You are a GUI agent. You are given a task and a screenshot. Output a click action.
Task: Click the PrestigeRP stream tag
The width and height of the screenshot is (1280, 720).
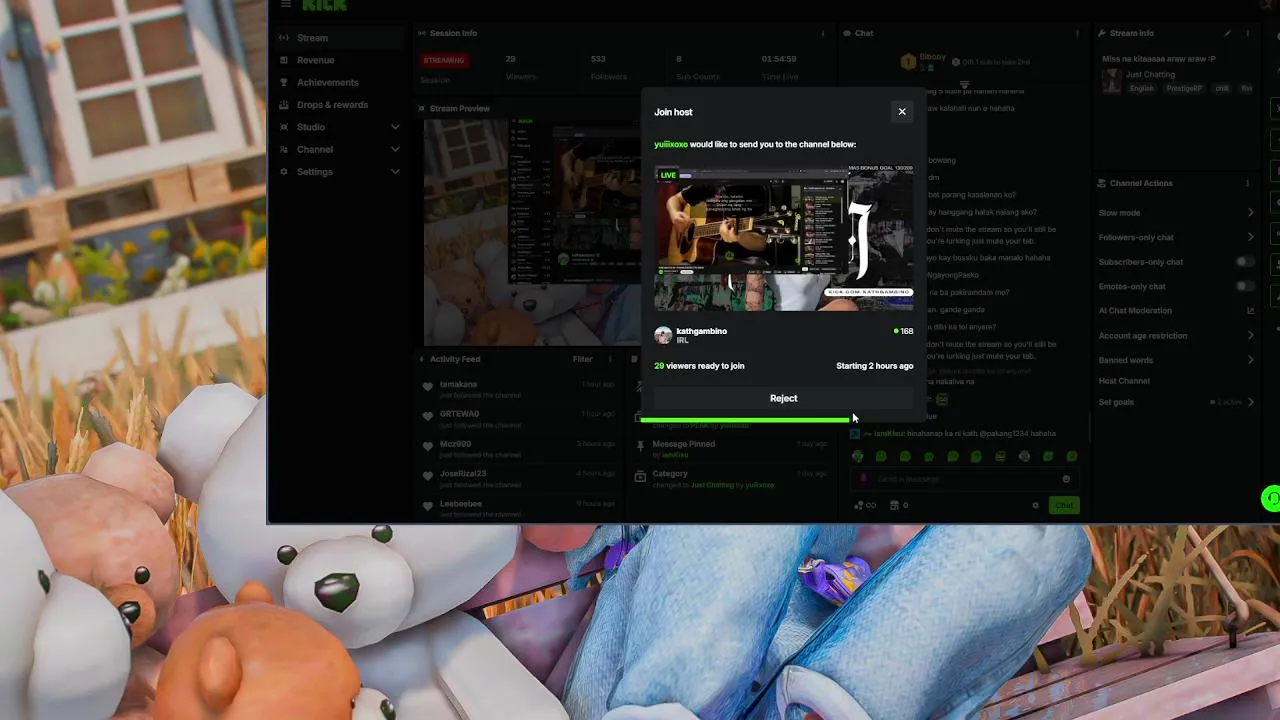(1184, 88)
